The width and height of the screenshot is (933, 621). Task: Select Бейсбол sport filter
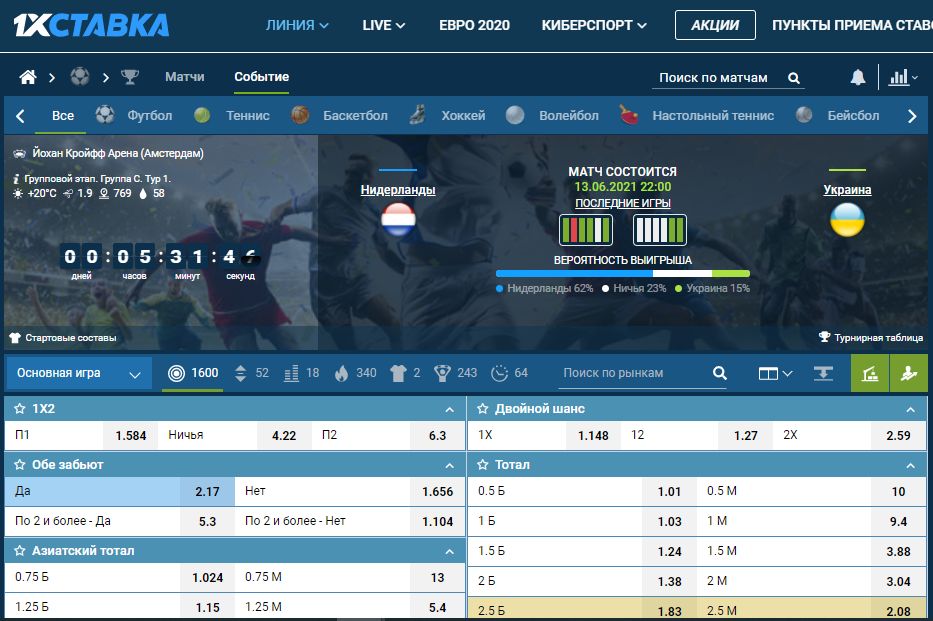(837, 115)
